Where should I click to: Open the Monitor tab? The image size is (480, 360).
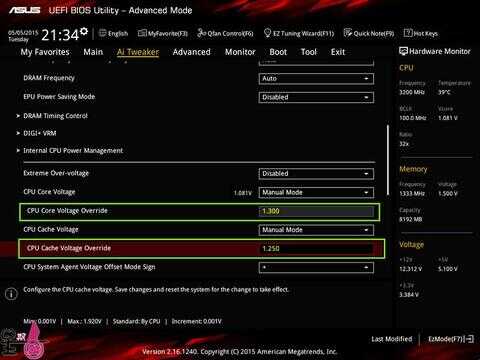coord(240,52)
